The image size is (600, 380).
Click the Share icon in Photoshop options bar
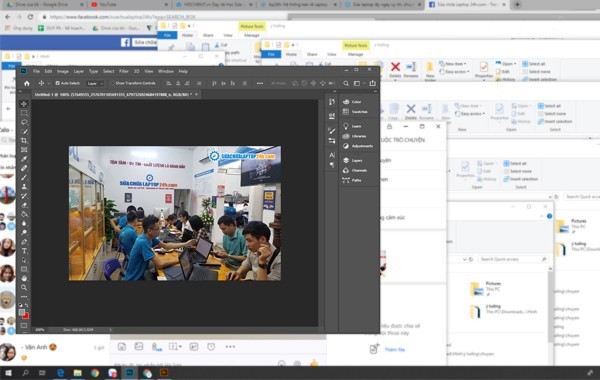coord(372,83)
